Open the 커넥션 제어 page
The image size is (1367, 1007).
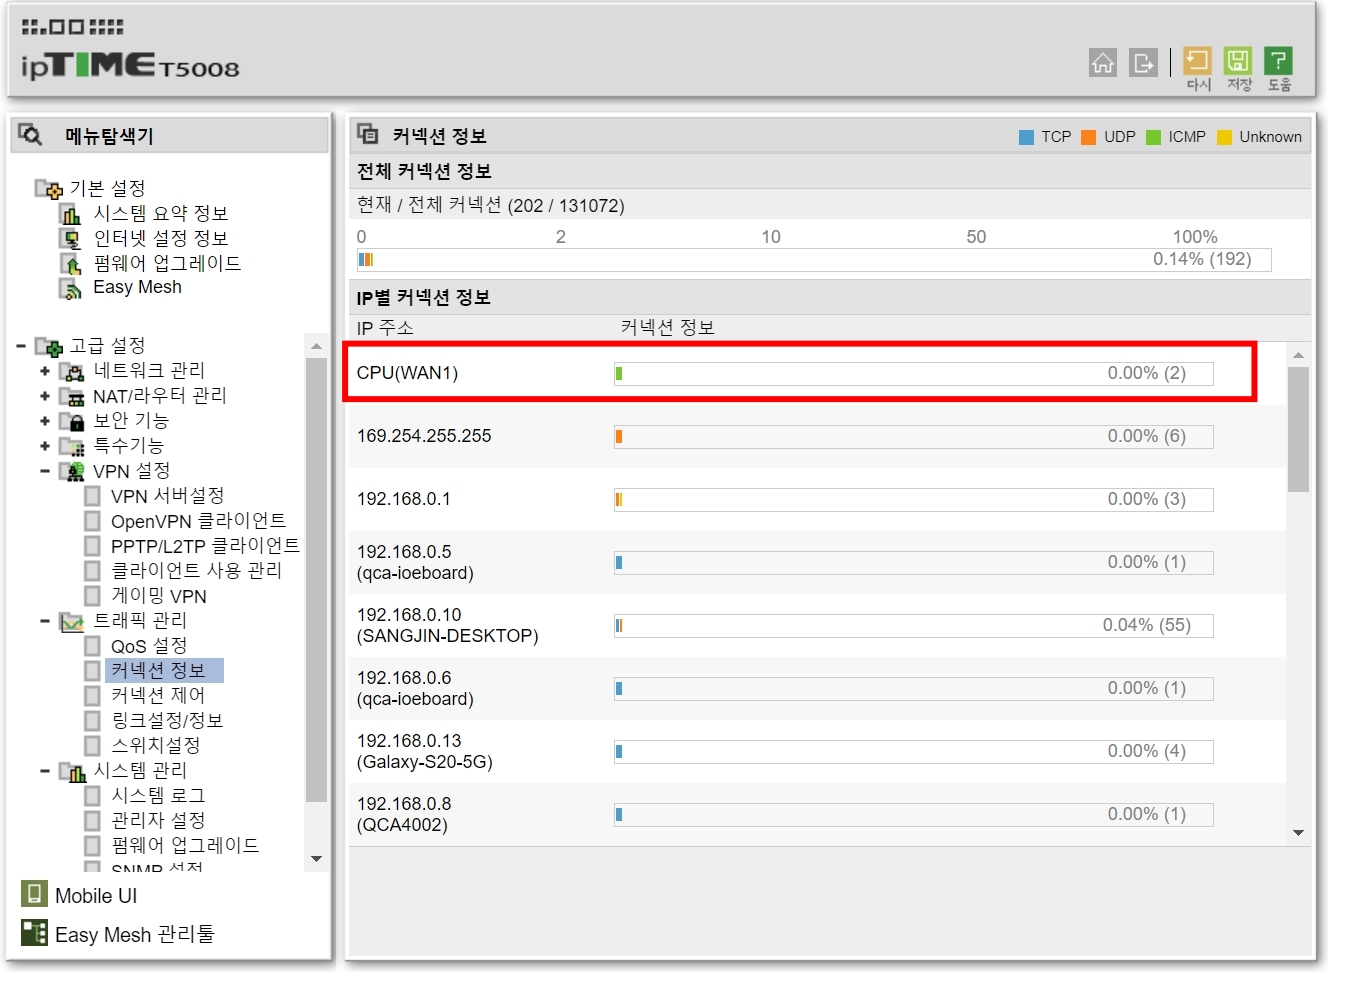point(157,695)
